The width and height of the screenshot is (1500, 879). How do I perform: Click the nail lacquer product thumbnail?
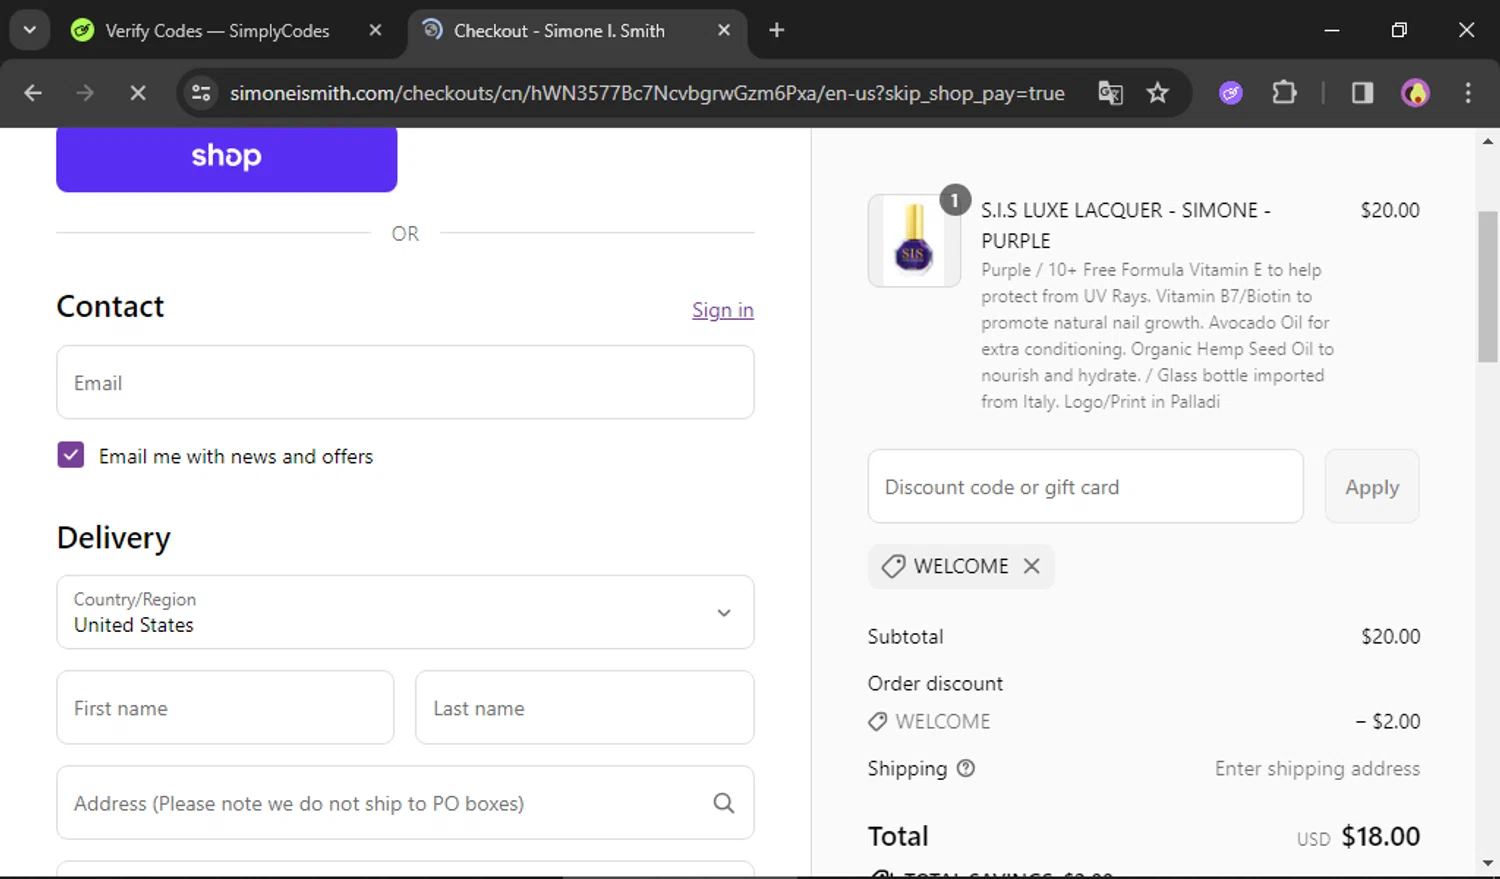coord(914,241)
